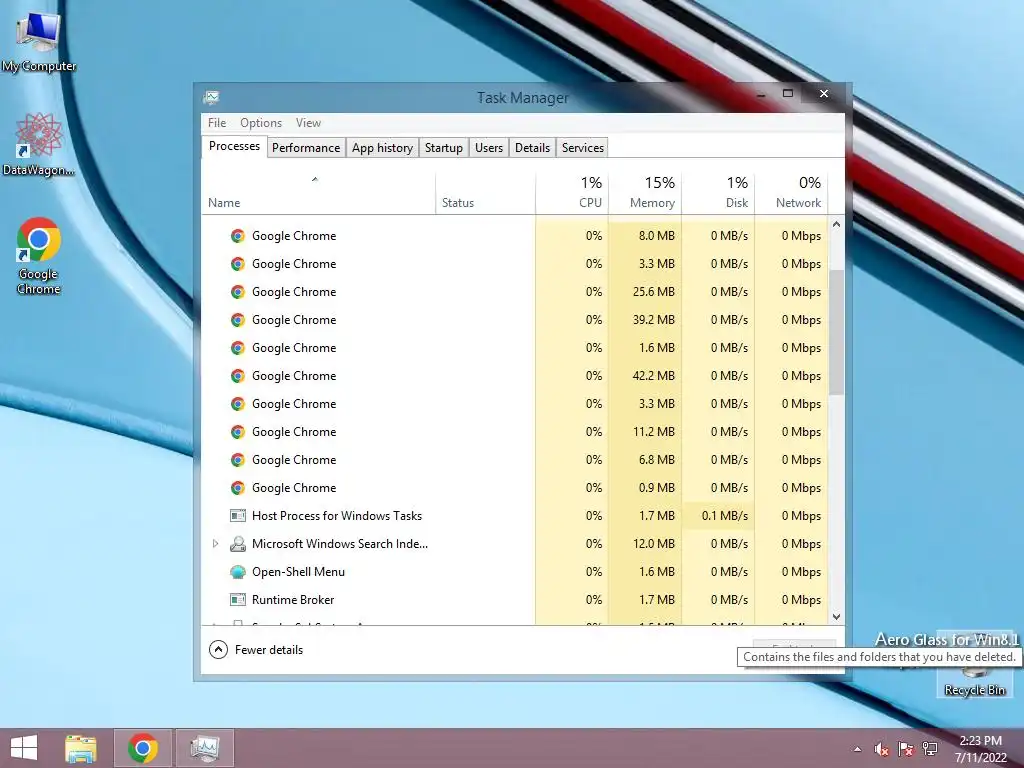Click the Open-Shell Menu process icon
Image resolution: width=1024 pixels, height=768 pixels.
click(238, 572)
